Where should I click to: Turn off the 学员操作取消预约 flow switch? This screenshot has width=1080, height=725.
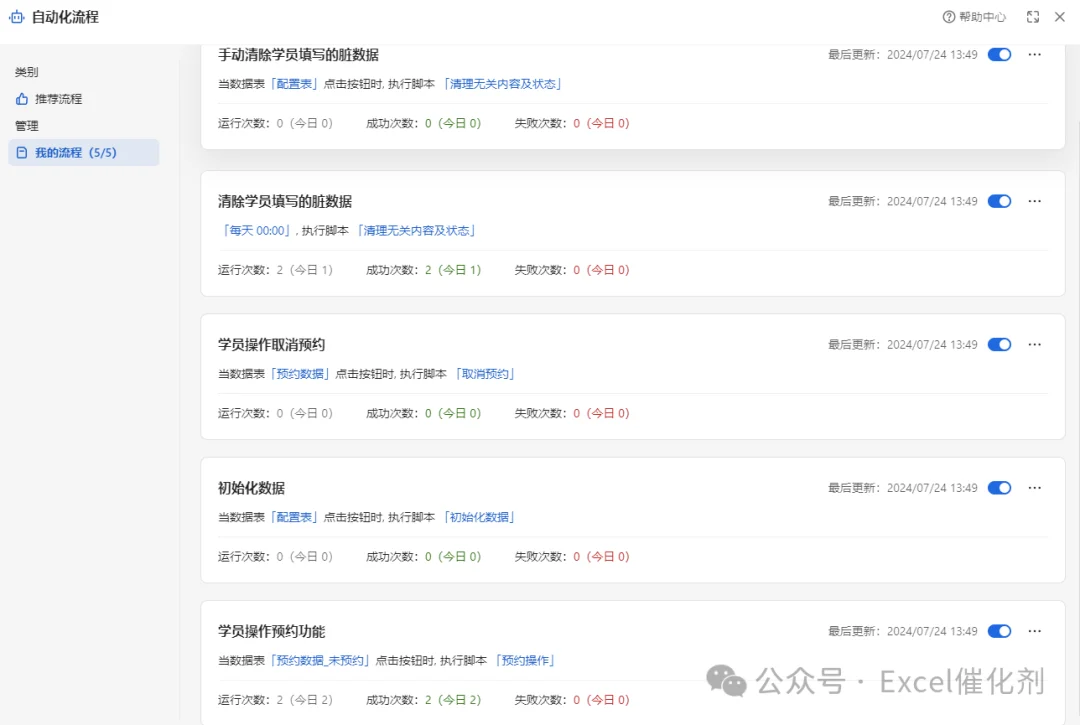(x=999, y=344)
